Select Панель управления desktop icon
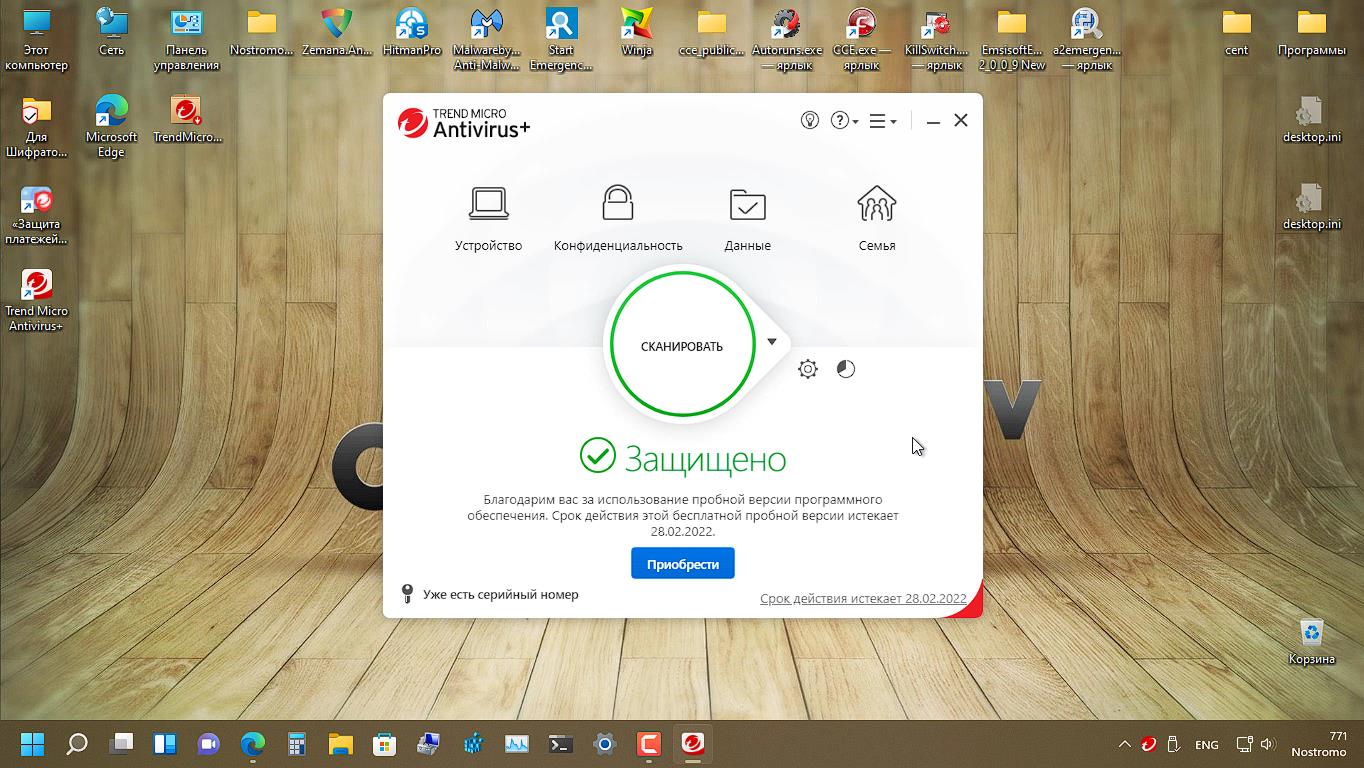The height and width of the screenshot is (768, 1364). 186,40
